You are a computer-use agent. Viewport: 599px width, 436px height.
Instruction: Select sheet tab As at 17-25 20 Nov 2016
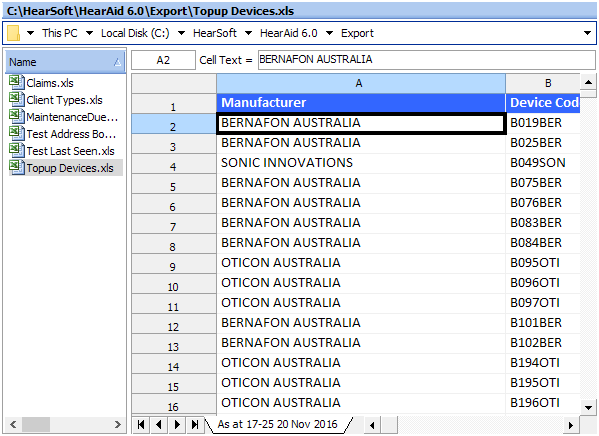coord(277,424)
